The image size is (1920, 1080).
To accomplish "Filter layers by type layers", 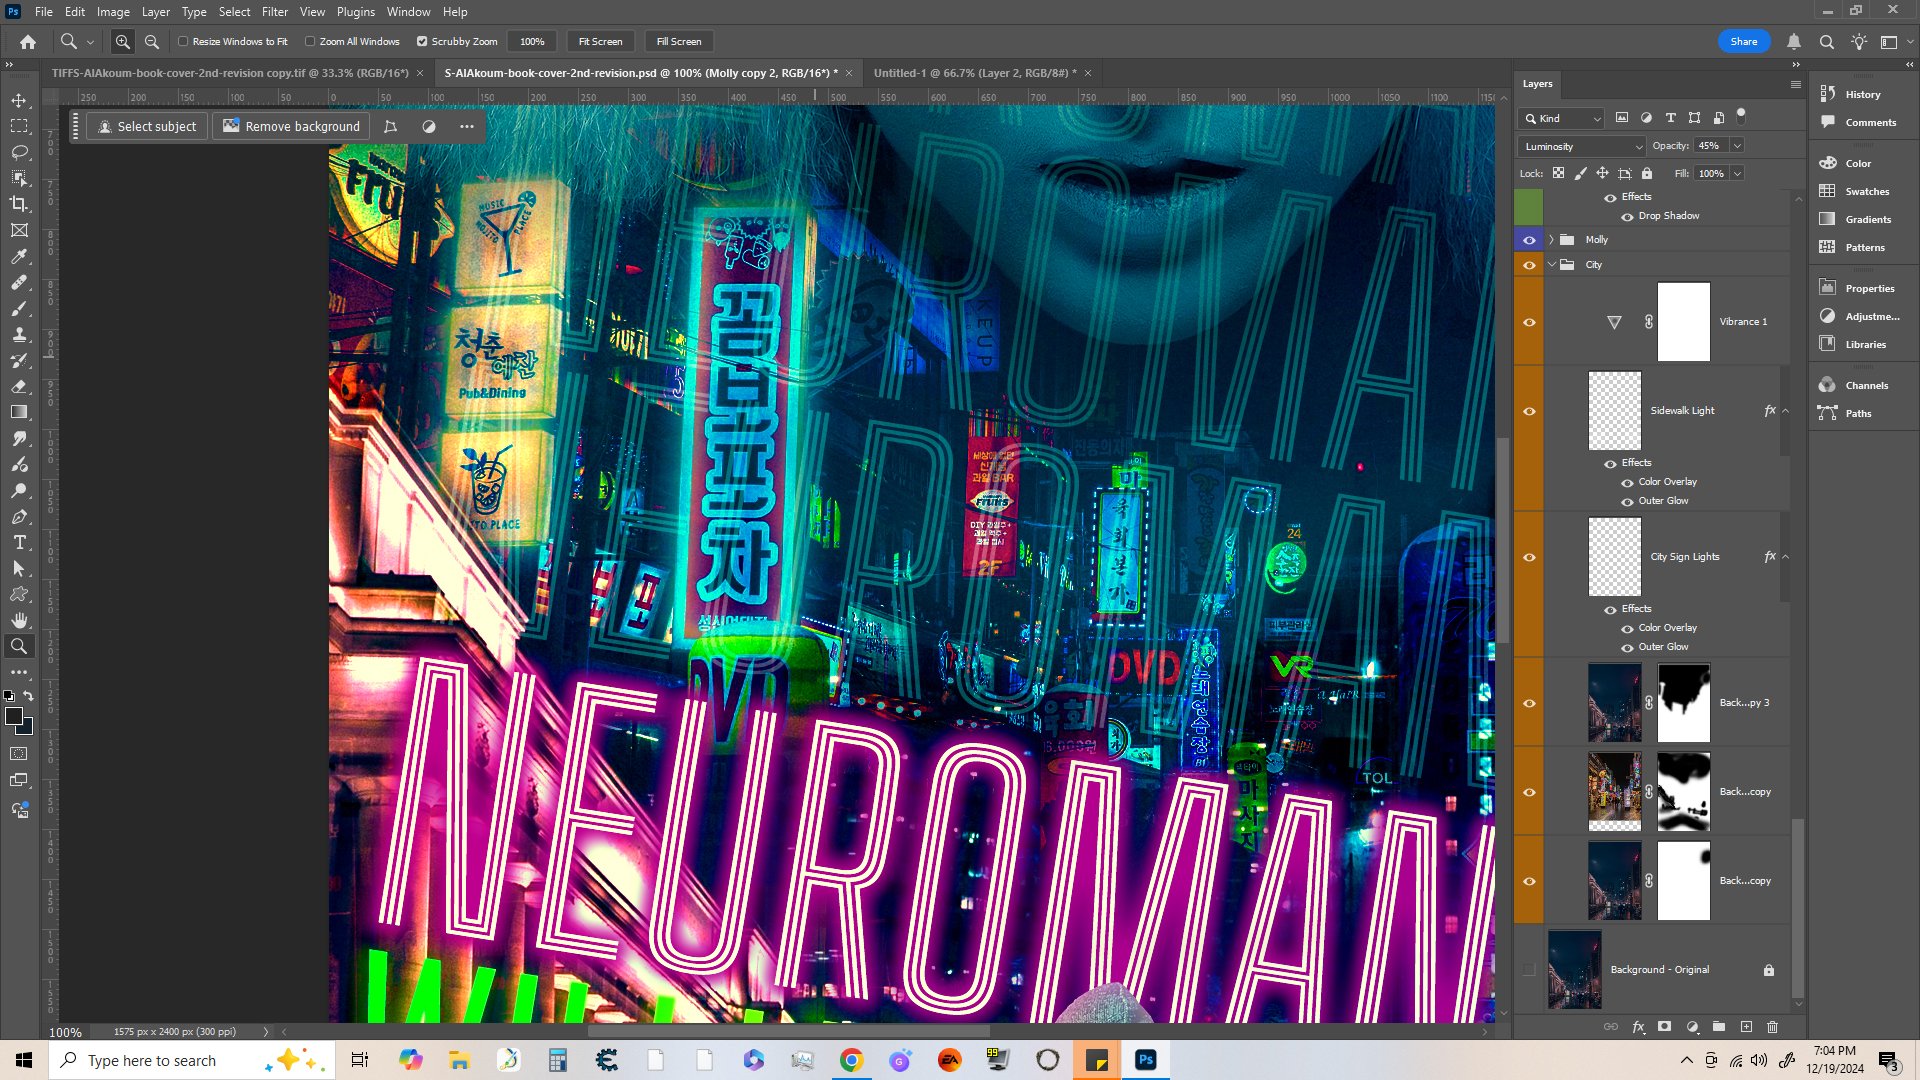I will click(1670, 118).
